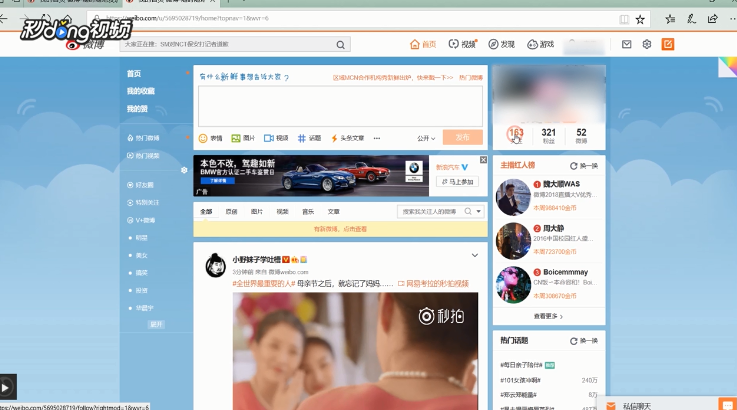This screenshot has height=410, width=737.
Task: Click the browser share icon
Action: click(713, 19)
